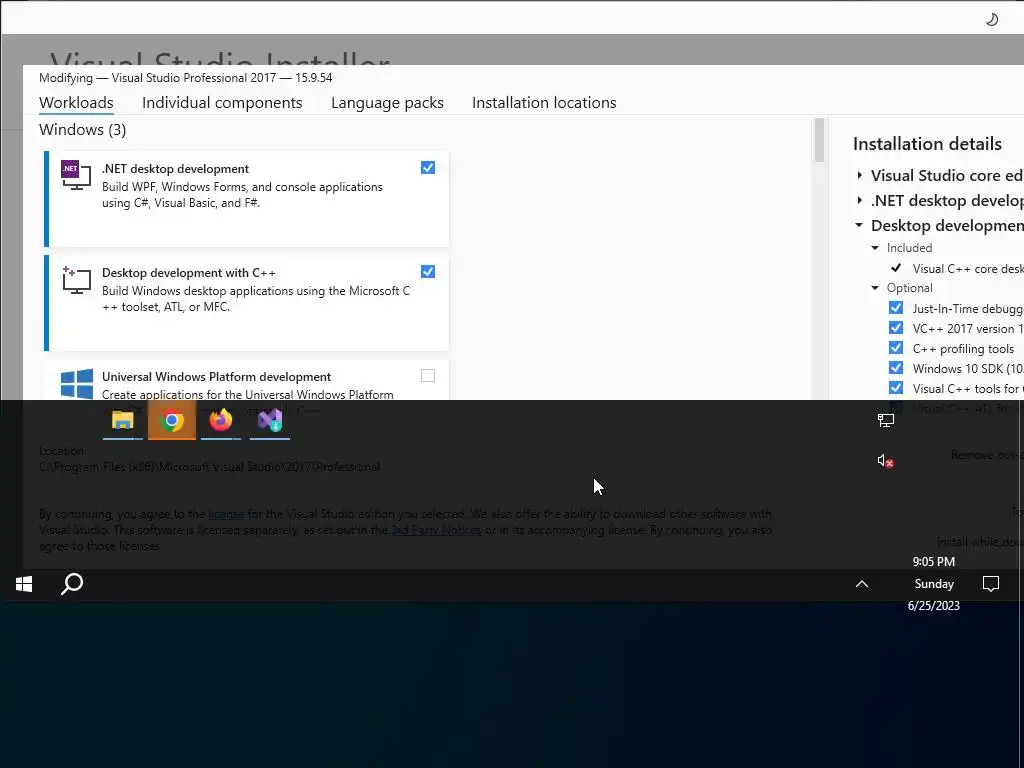Click the Desktop development with C++ monitor icon
Viewport: 1024px width, 768px height.
(x=76, y=280)
